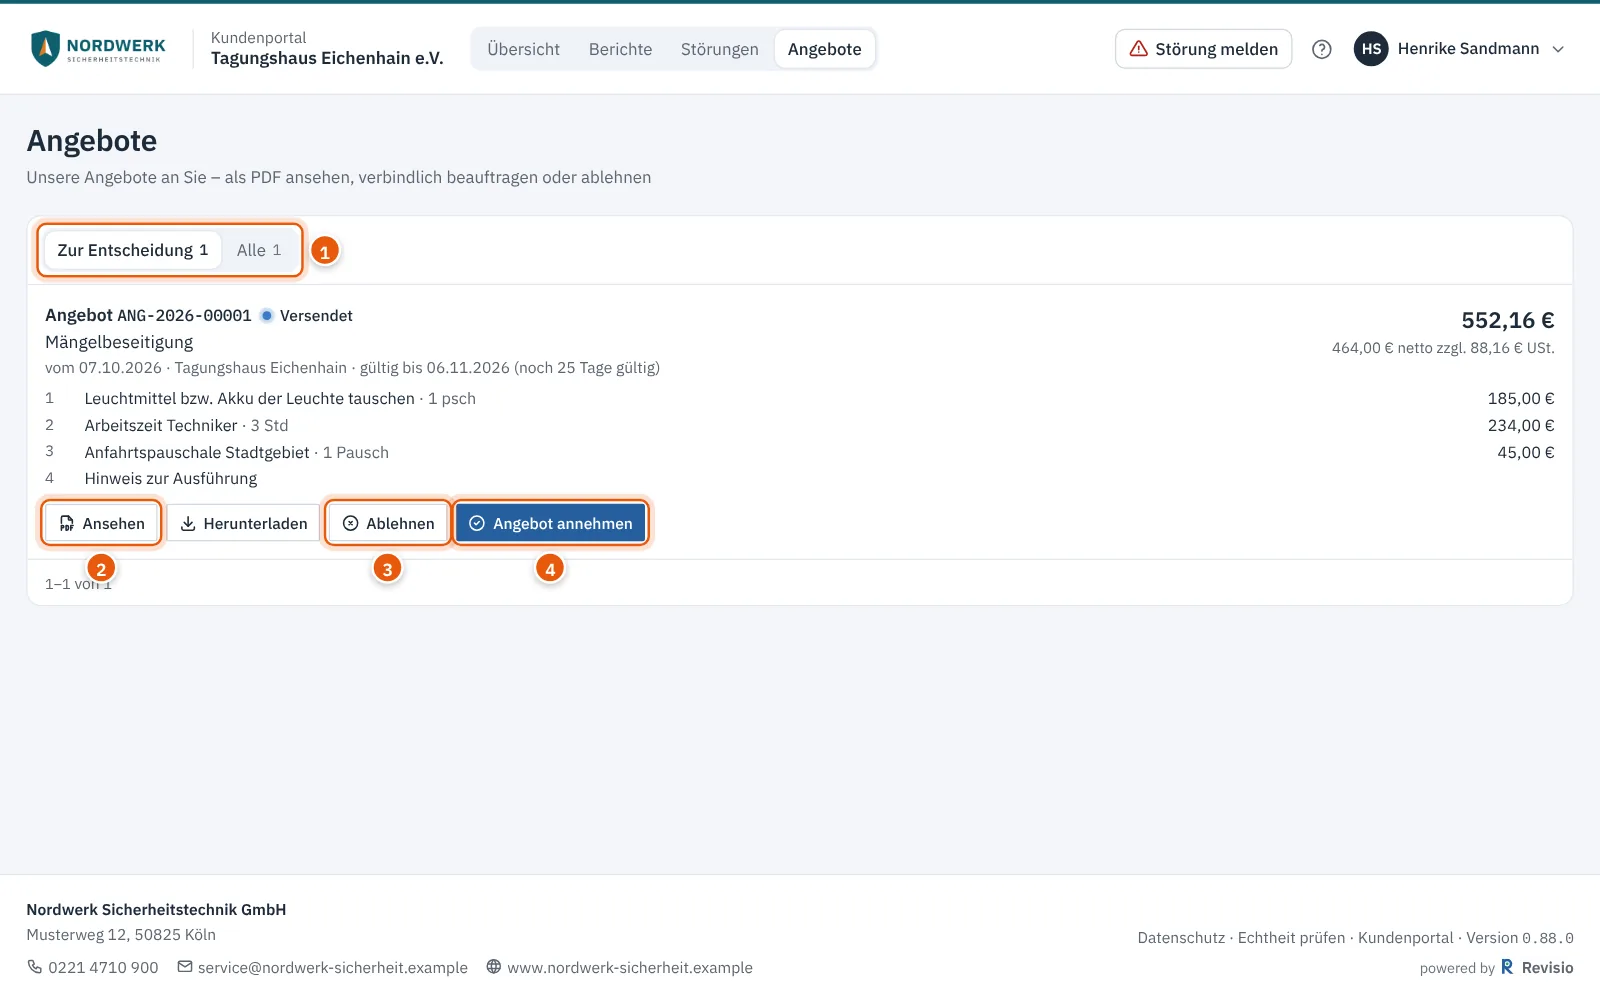Screen dimensions: 1600x1000
Task: Click Version 0.88.0 in footer
Action: (x=1520, y=938)
